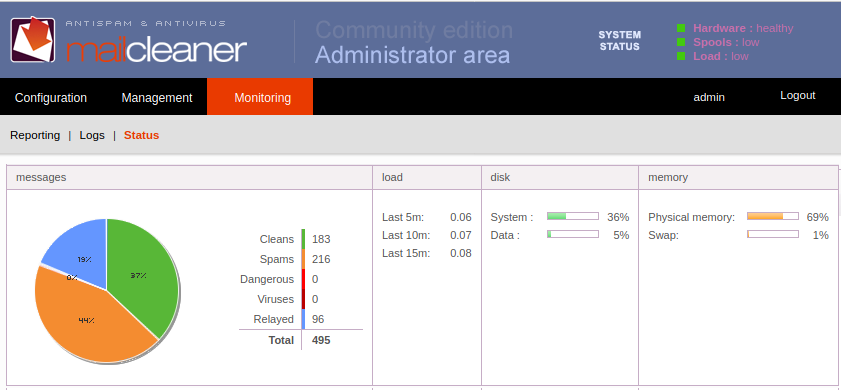
Task: Click the Physical memory usage bar
Action: click(772, 216)
